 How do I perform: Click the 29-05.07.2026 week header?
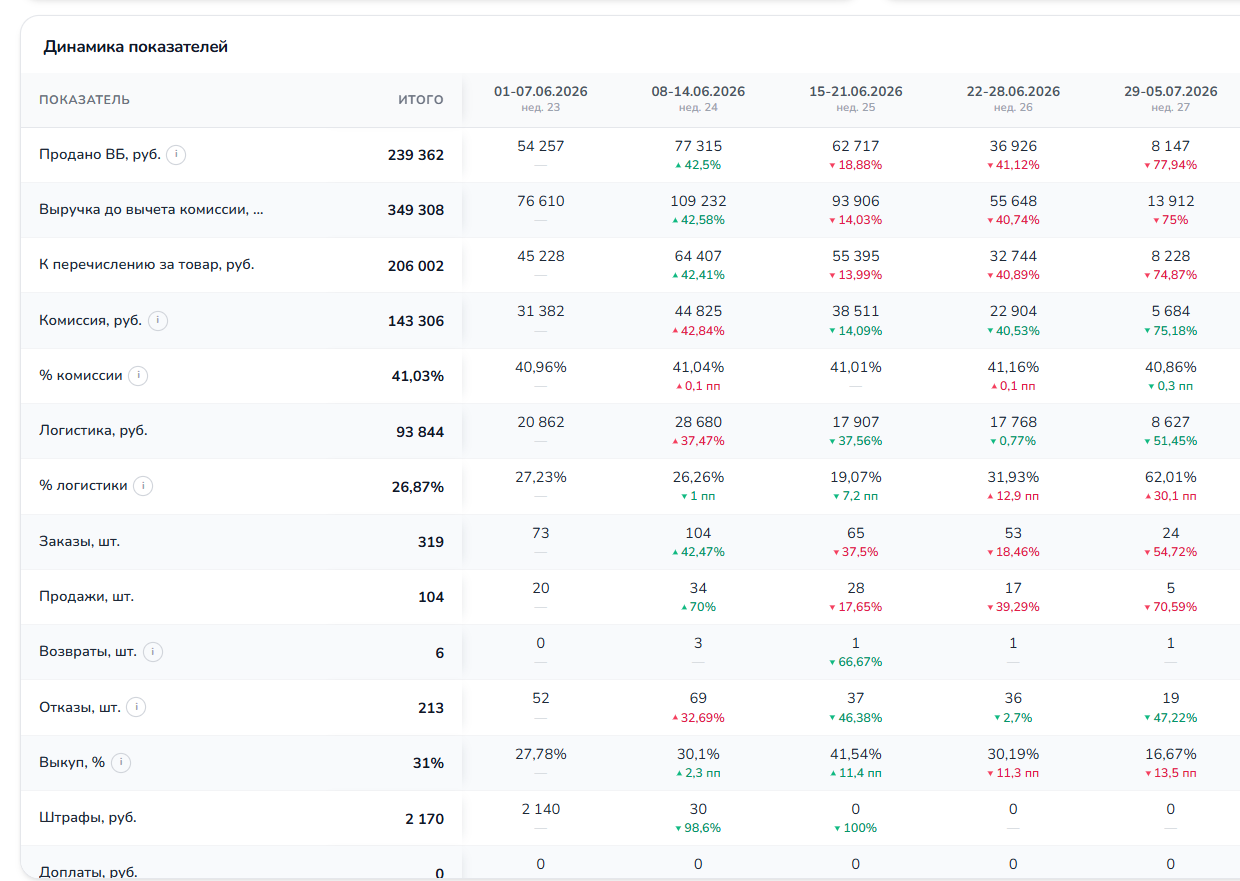1171,98
